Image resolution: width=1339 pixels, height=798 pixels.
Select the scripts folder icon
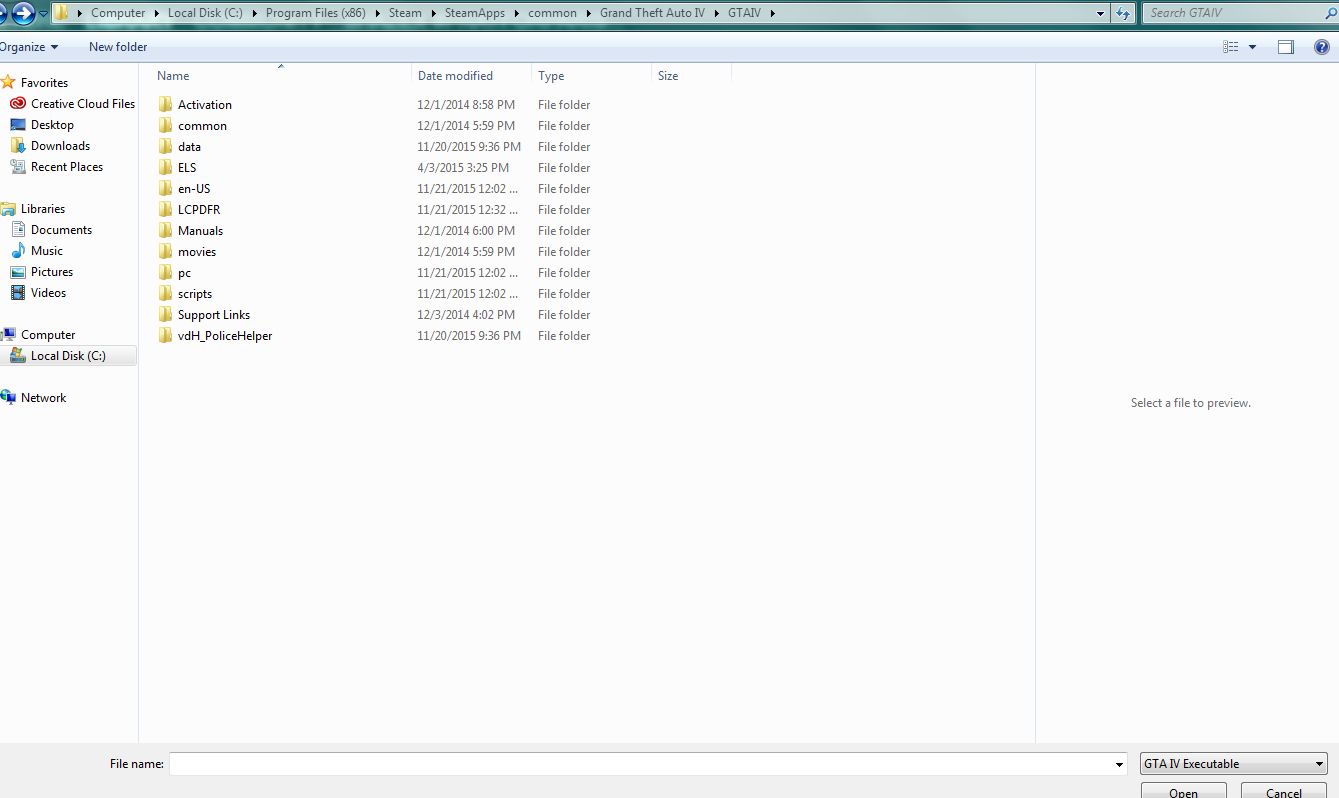coord(166,293)
